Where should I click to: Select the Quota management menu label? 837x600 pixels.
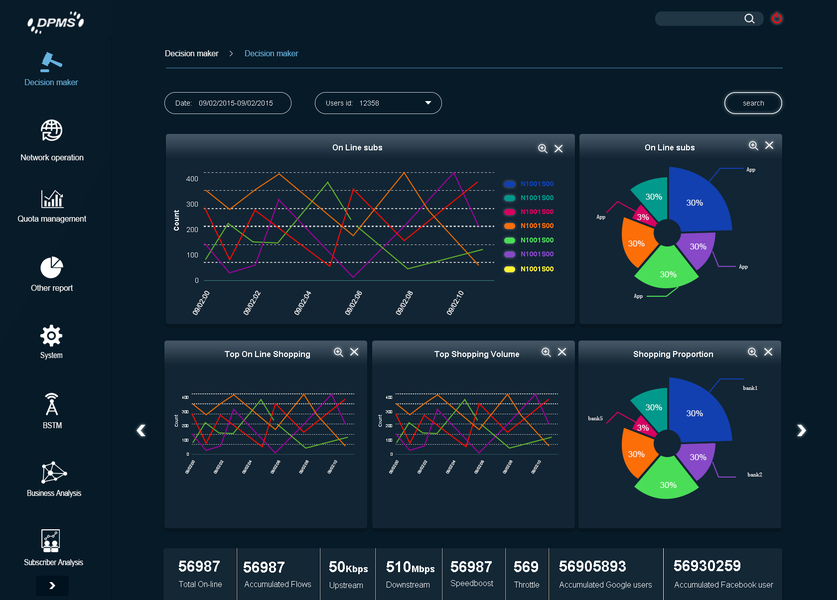52,219
